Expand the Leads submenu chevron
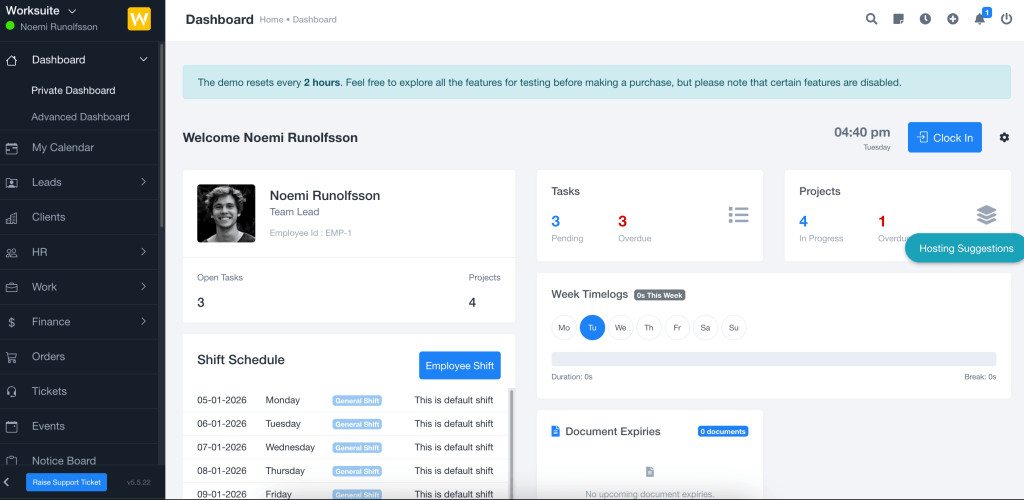Image resolution: width=1024 pixels, height=500 pixels. click(x=144, y=182)
